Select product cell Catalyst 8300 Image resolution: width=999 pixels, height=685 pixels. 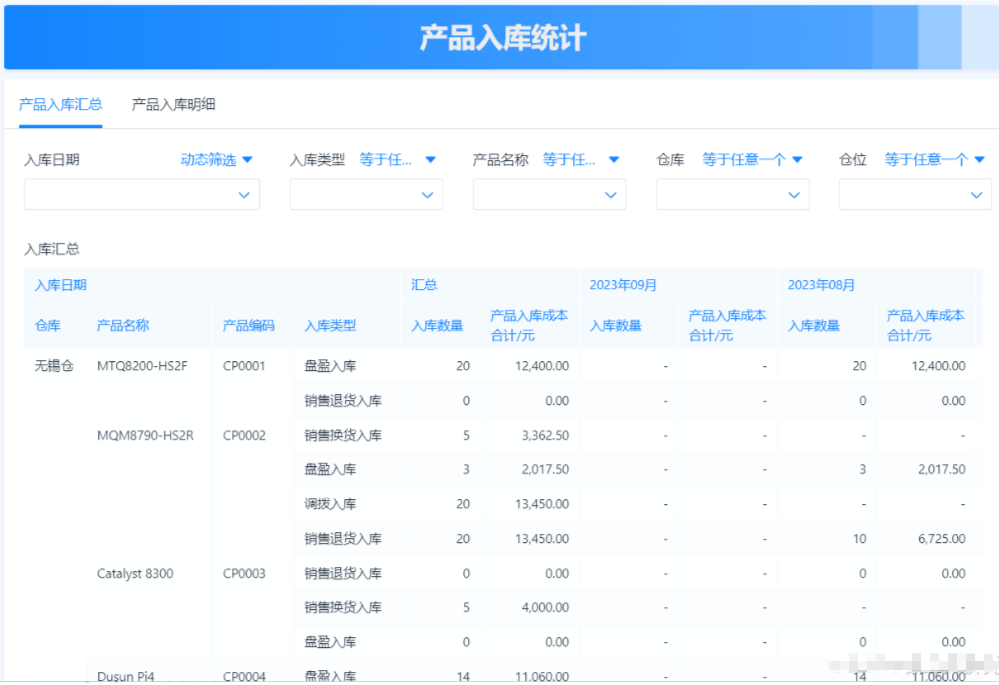(135, 573)
